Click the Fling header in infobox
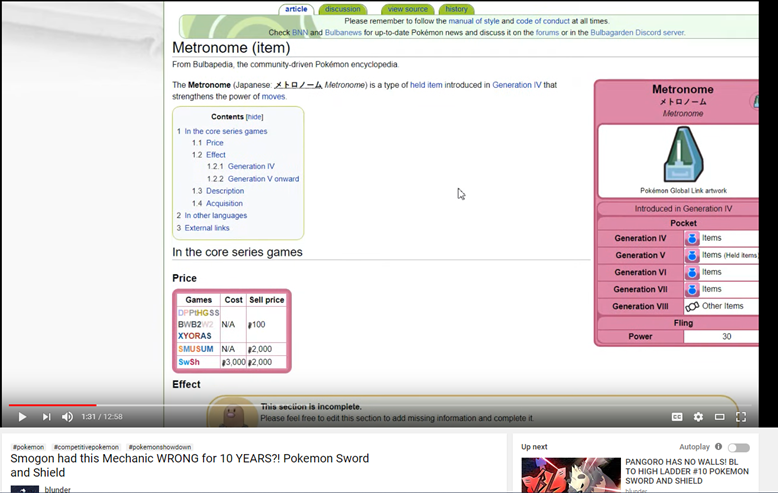 683,323
